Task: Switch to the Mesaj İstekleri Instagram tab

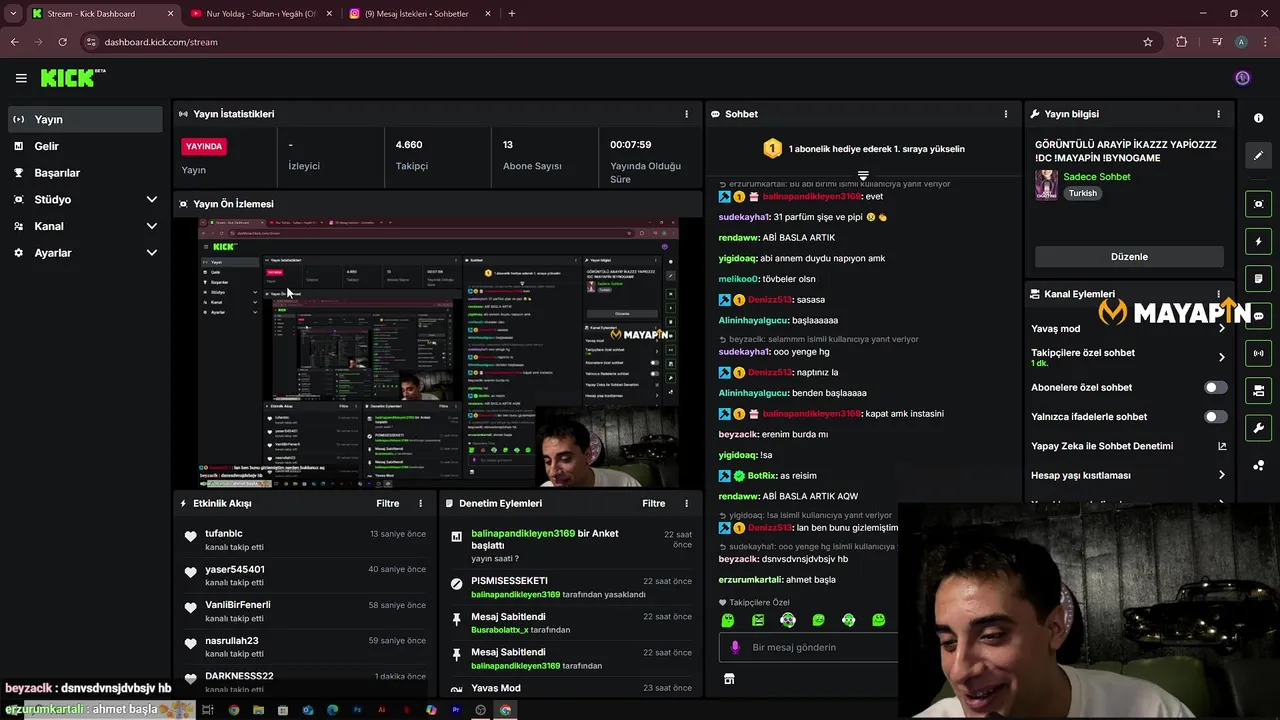Action: pyautogui.click(x=420, y=14)
